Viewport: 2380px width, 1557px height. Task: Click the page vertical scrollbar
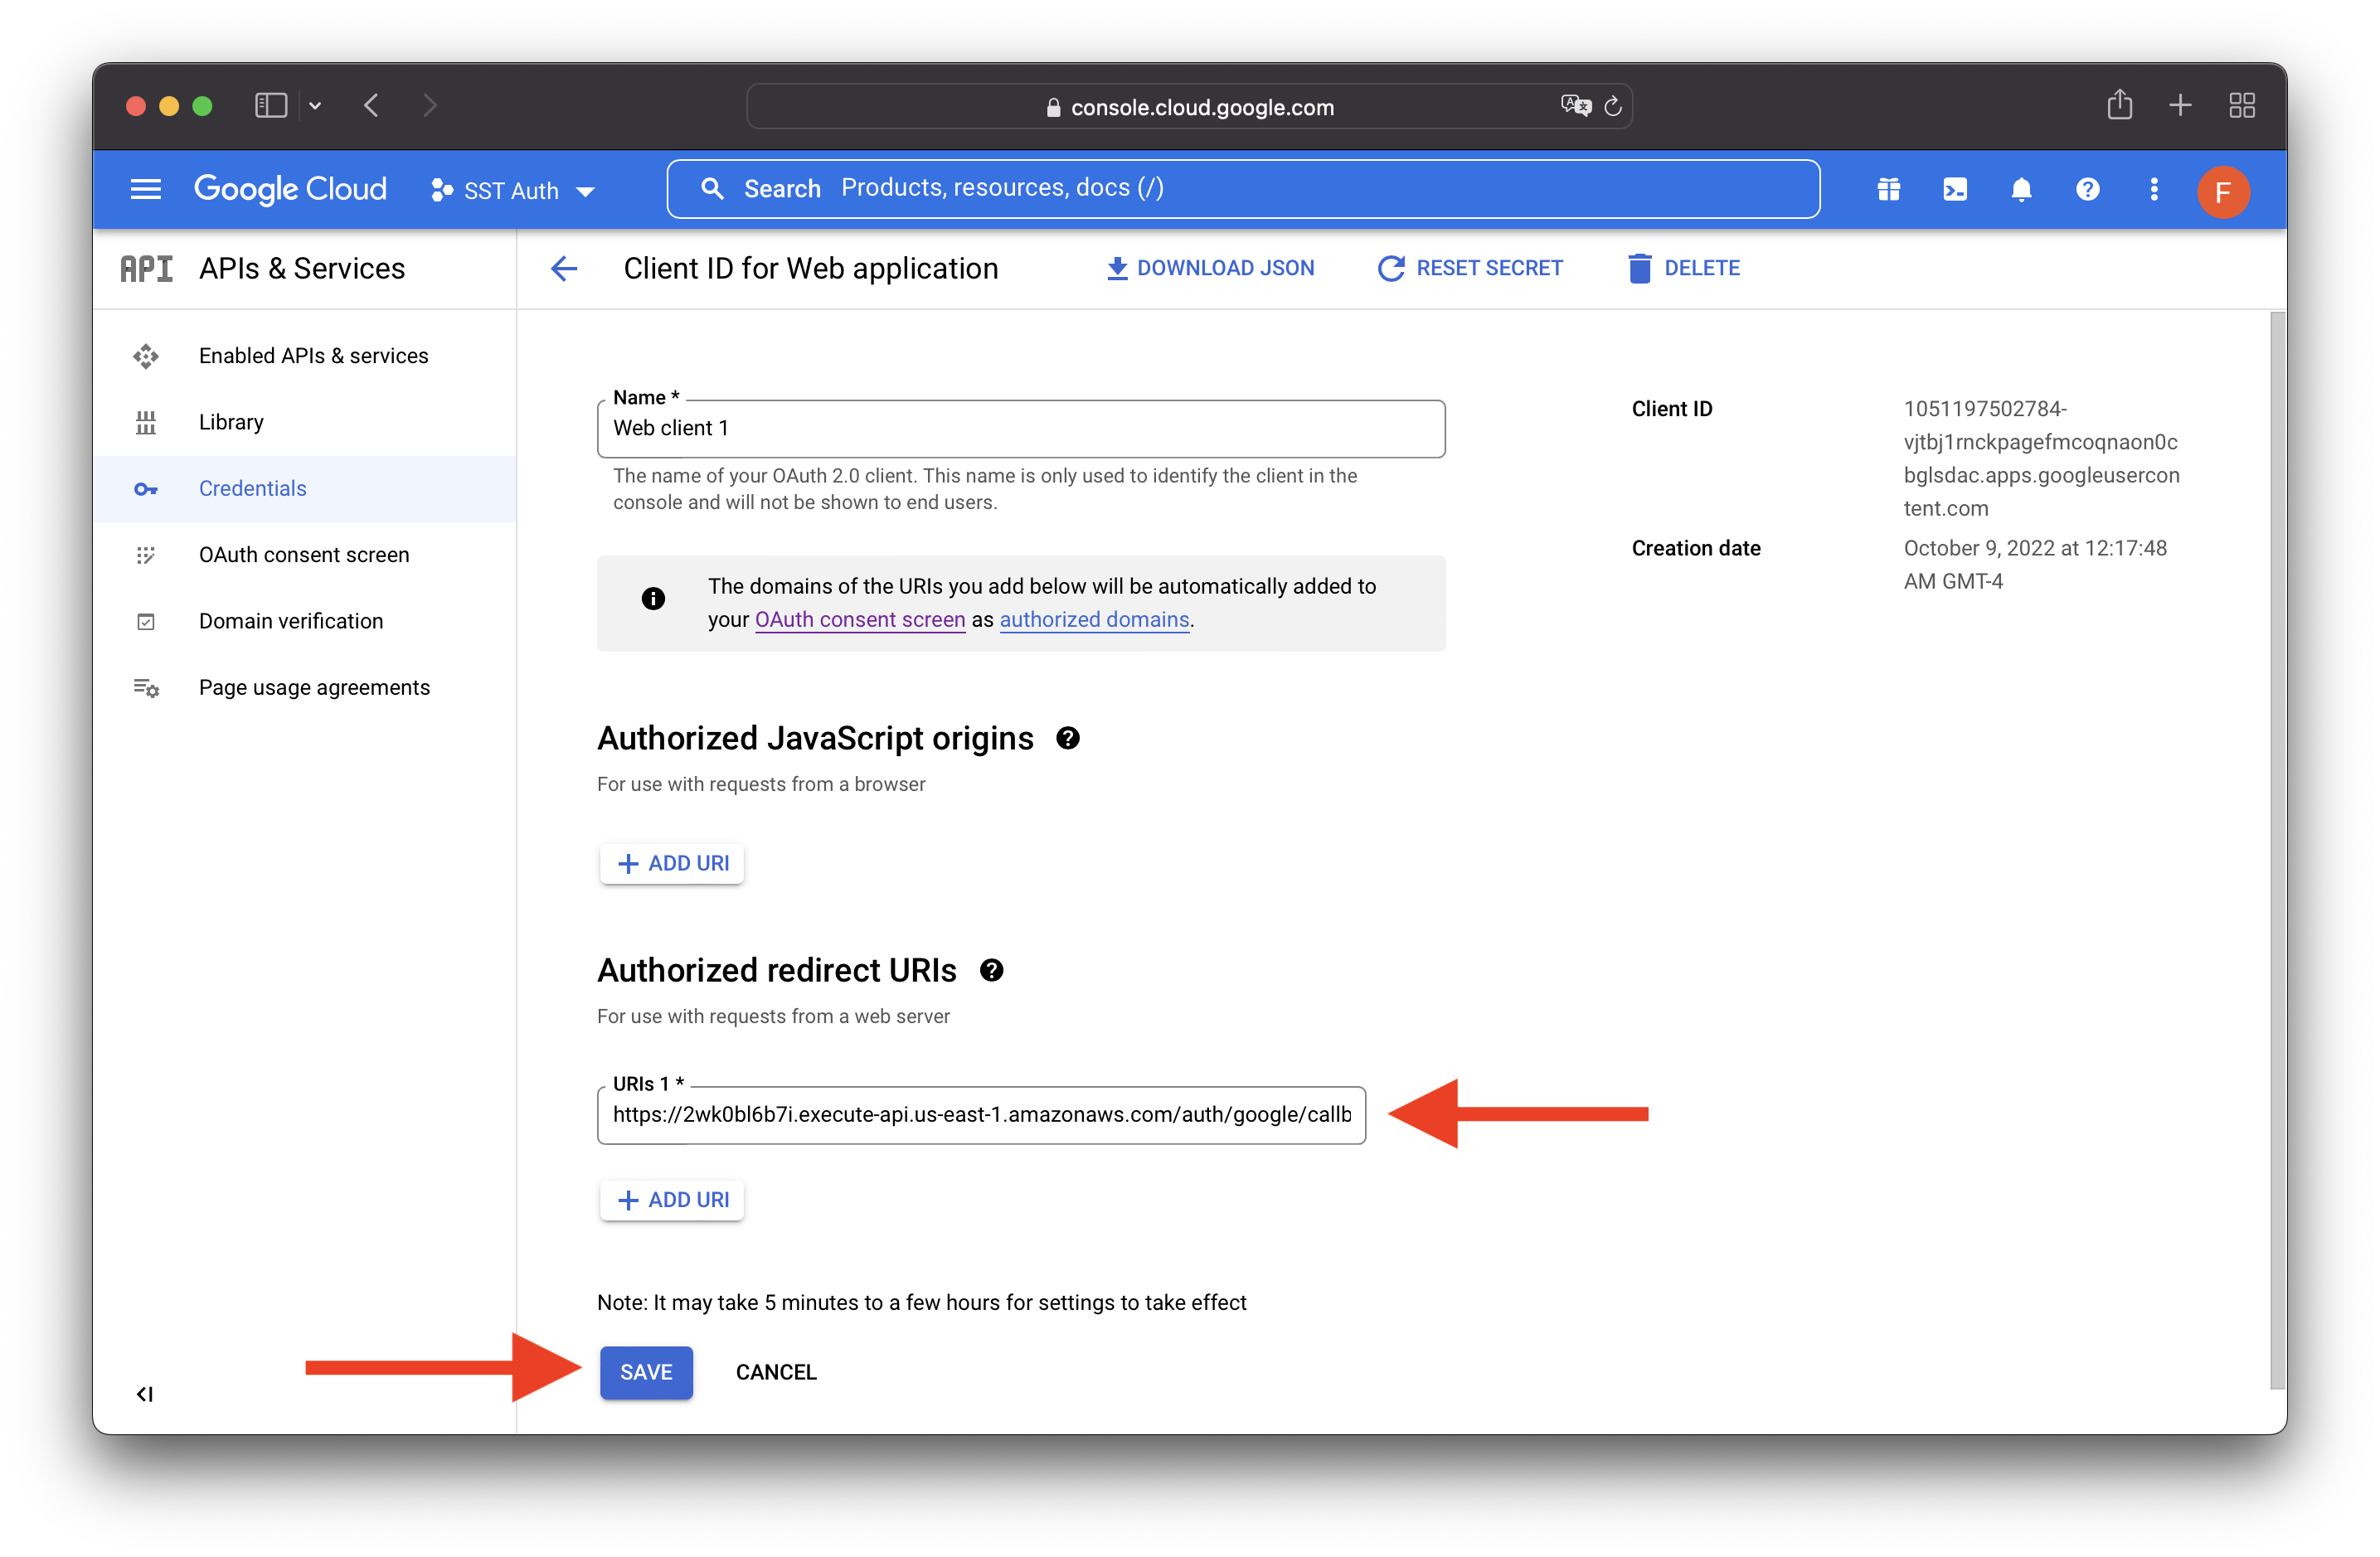pyautogui.click(x=2277, y=850)
